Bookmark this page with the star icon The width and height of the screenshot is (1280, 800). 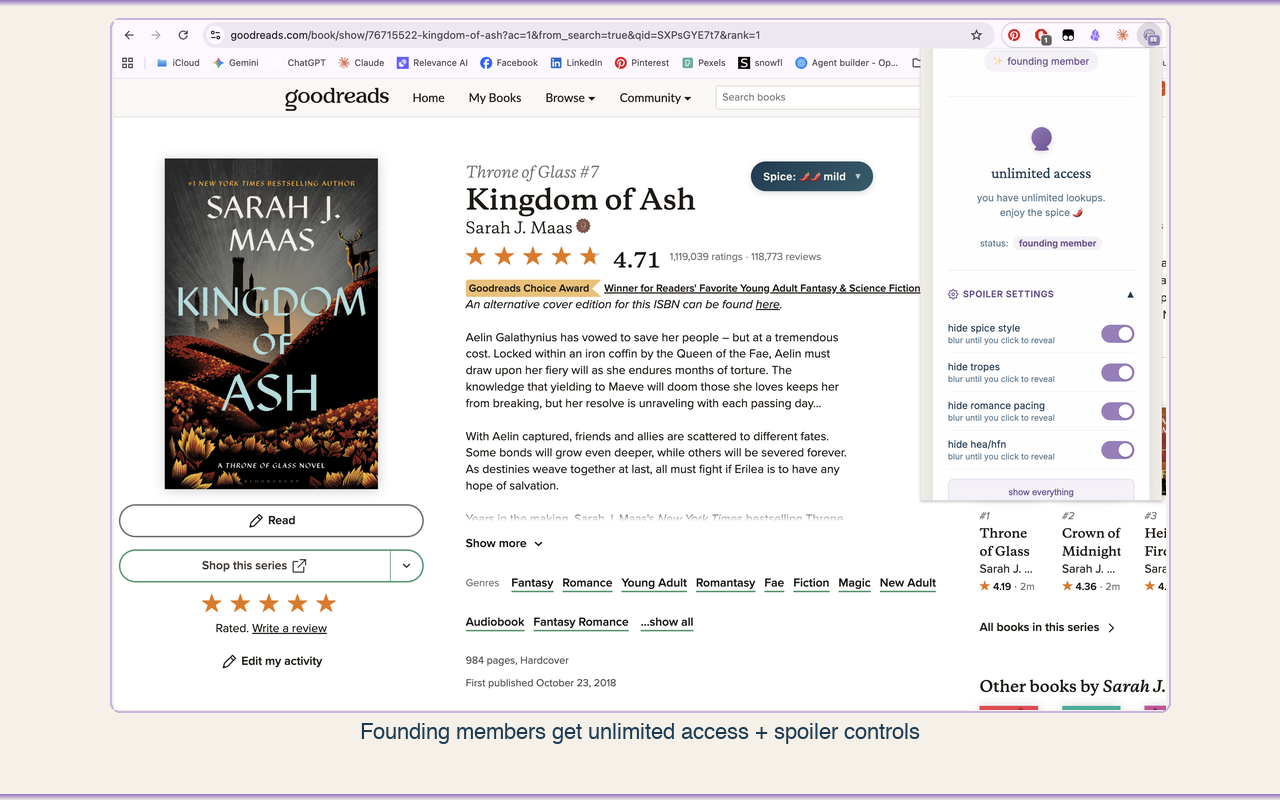976,35
